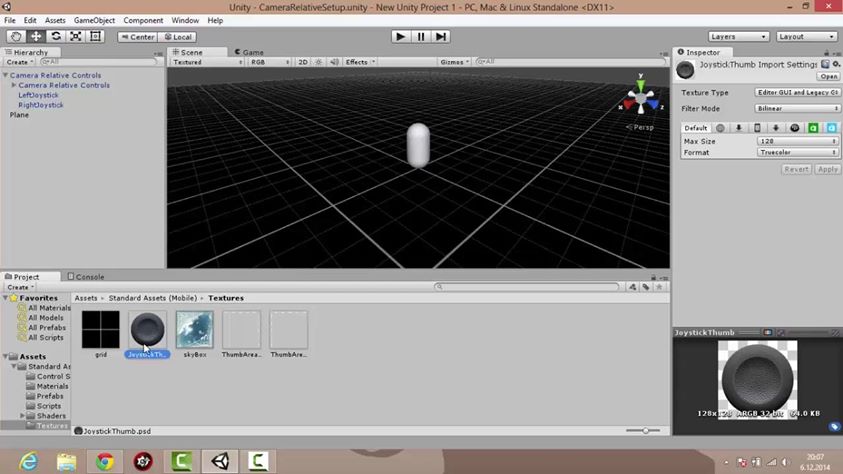Open the GameObject menu
This screenshot has width=843, height=474.
(x=95, y=20)
